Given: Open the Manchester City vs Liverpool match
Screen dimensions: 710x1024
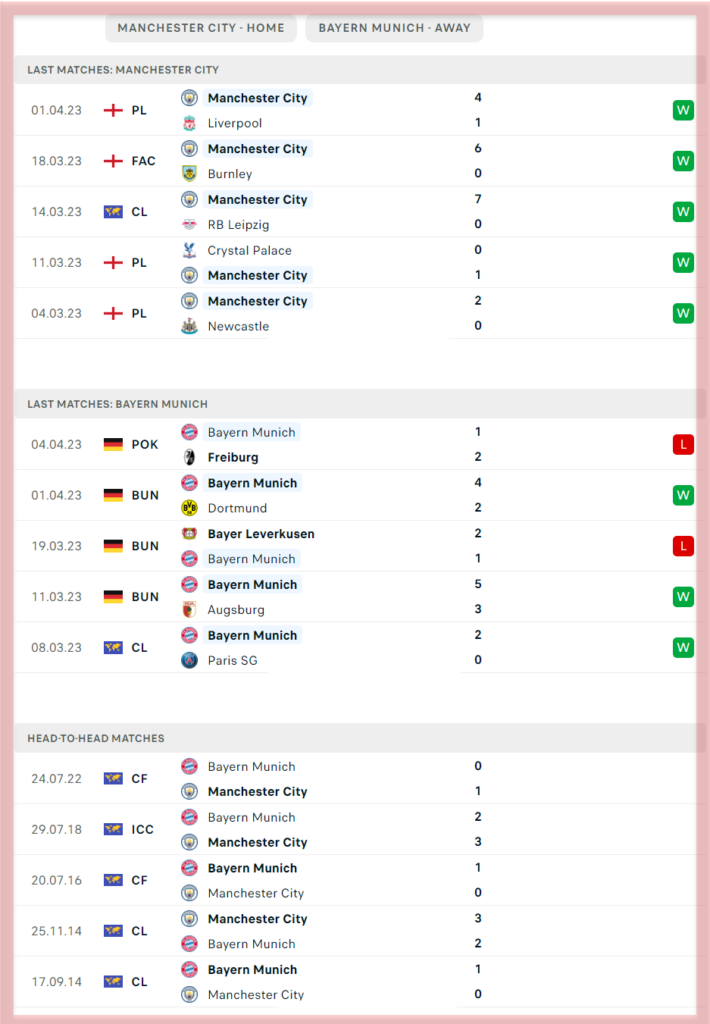Looking at the screenshot, I should [x=355, y=110].
